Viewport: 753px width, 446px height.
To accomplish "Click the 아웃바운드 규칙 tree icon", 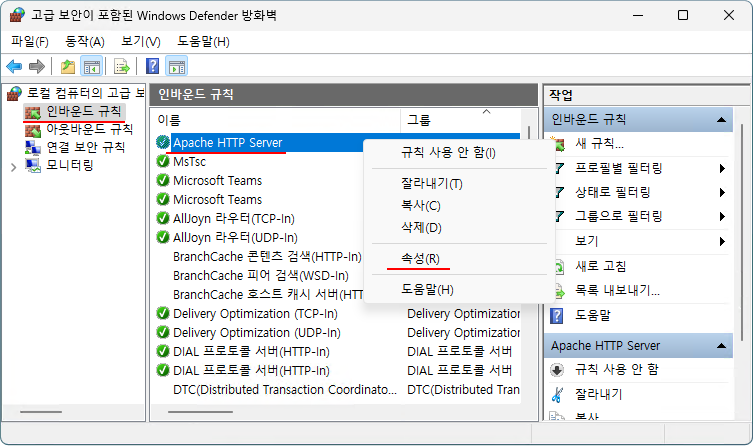I will pyautogui.click(x=33, y=130).
